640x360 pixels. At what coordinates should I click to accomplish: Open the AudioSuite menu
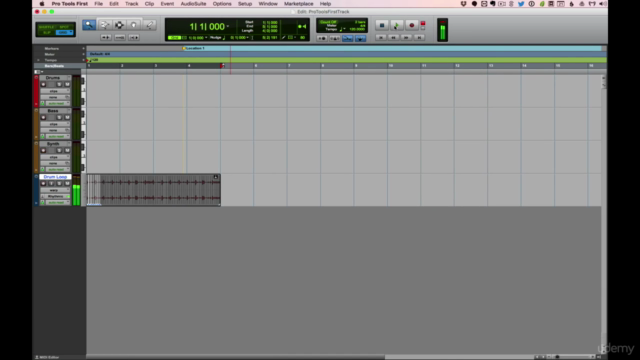193,4
